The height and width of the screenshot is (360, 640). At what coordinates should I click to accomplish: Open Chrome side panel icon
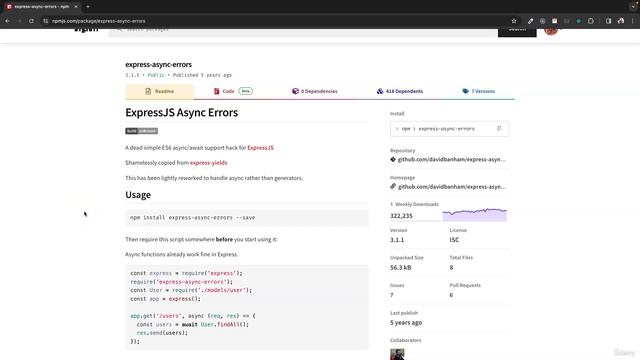(608, 21)
